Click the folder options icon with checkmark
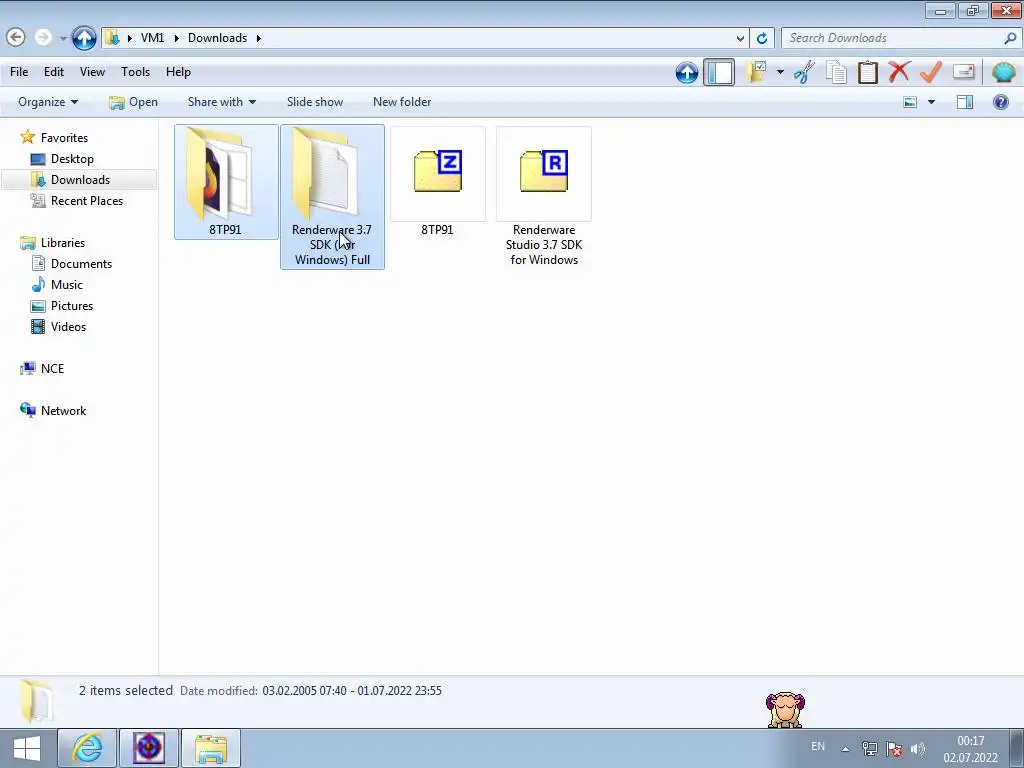Viewport: 1024px width, 768px height. 757,72
